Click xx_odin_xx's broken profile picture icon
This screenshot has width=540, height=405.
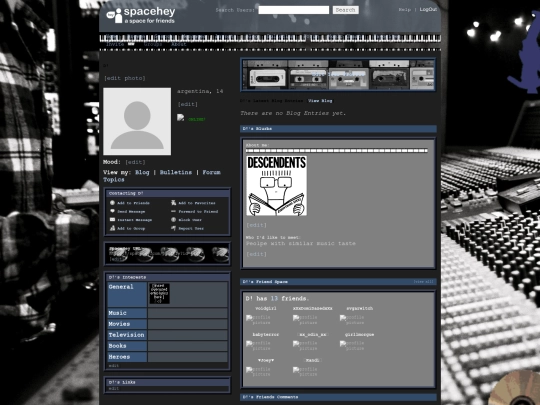click(x=296, y=344)
